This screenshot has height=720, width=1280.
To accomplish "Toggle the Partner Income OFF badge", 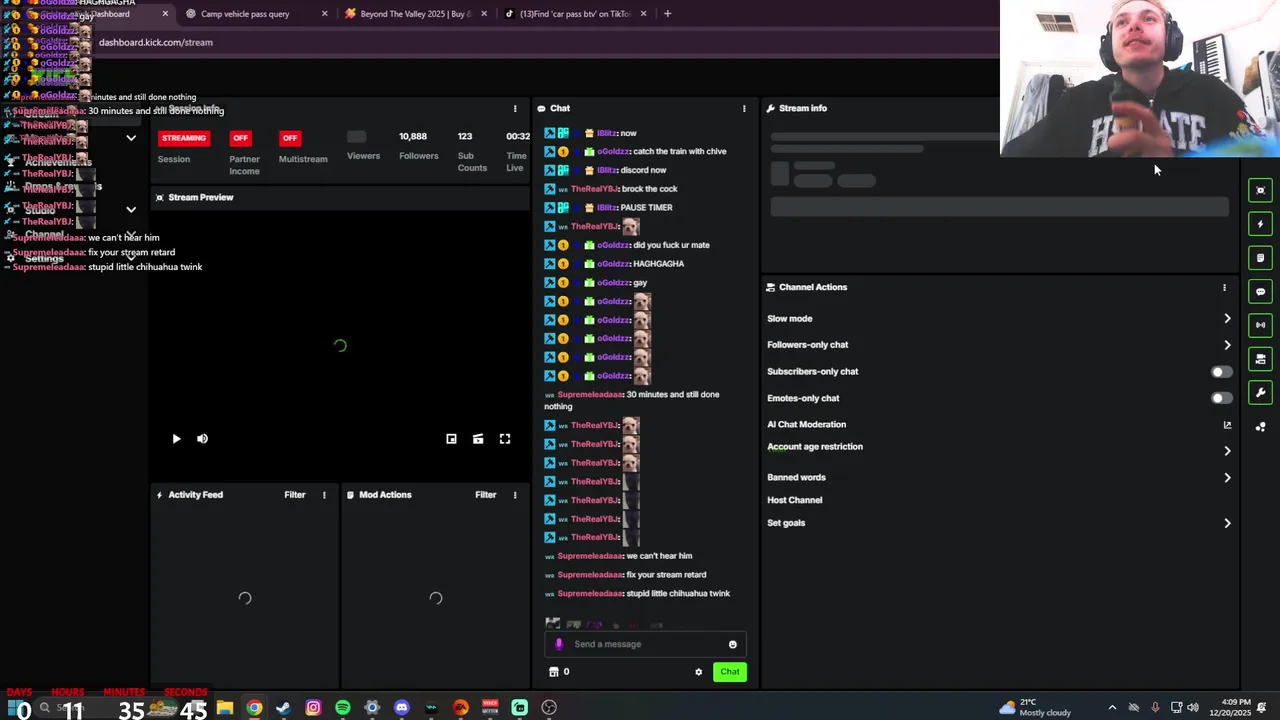I will [x=240, y=138].
